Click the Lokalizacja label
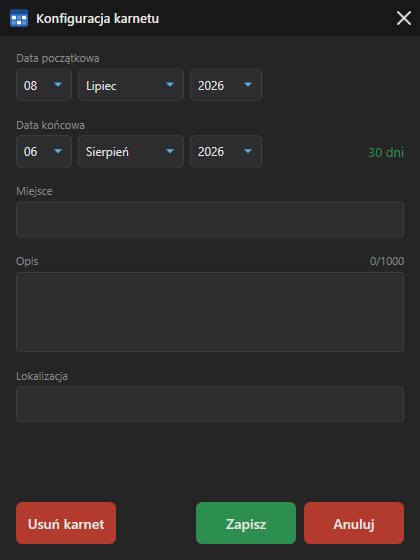The image size is (420, 560). coord(42,376)
